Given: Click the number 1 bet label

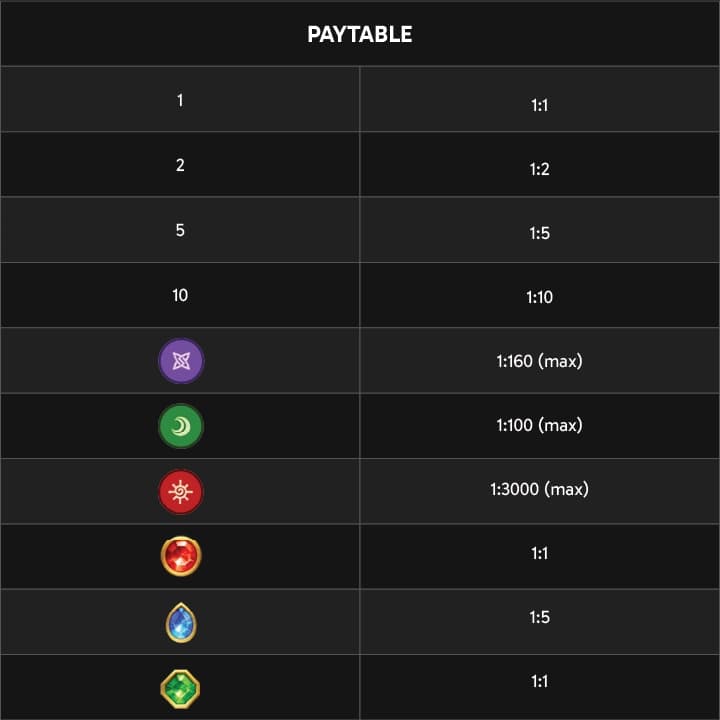Looking at the screenshot, I should [x=180, y=100].
